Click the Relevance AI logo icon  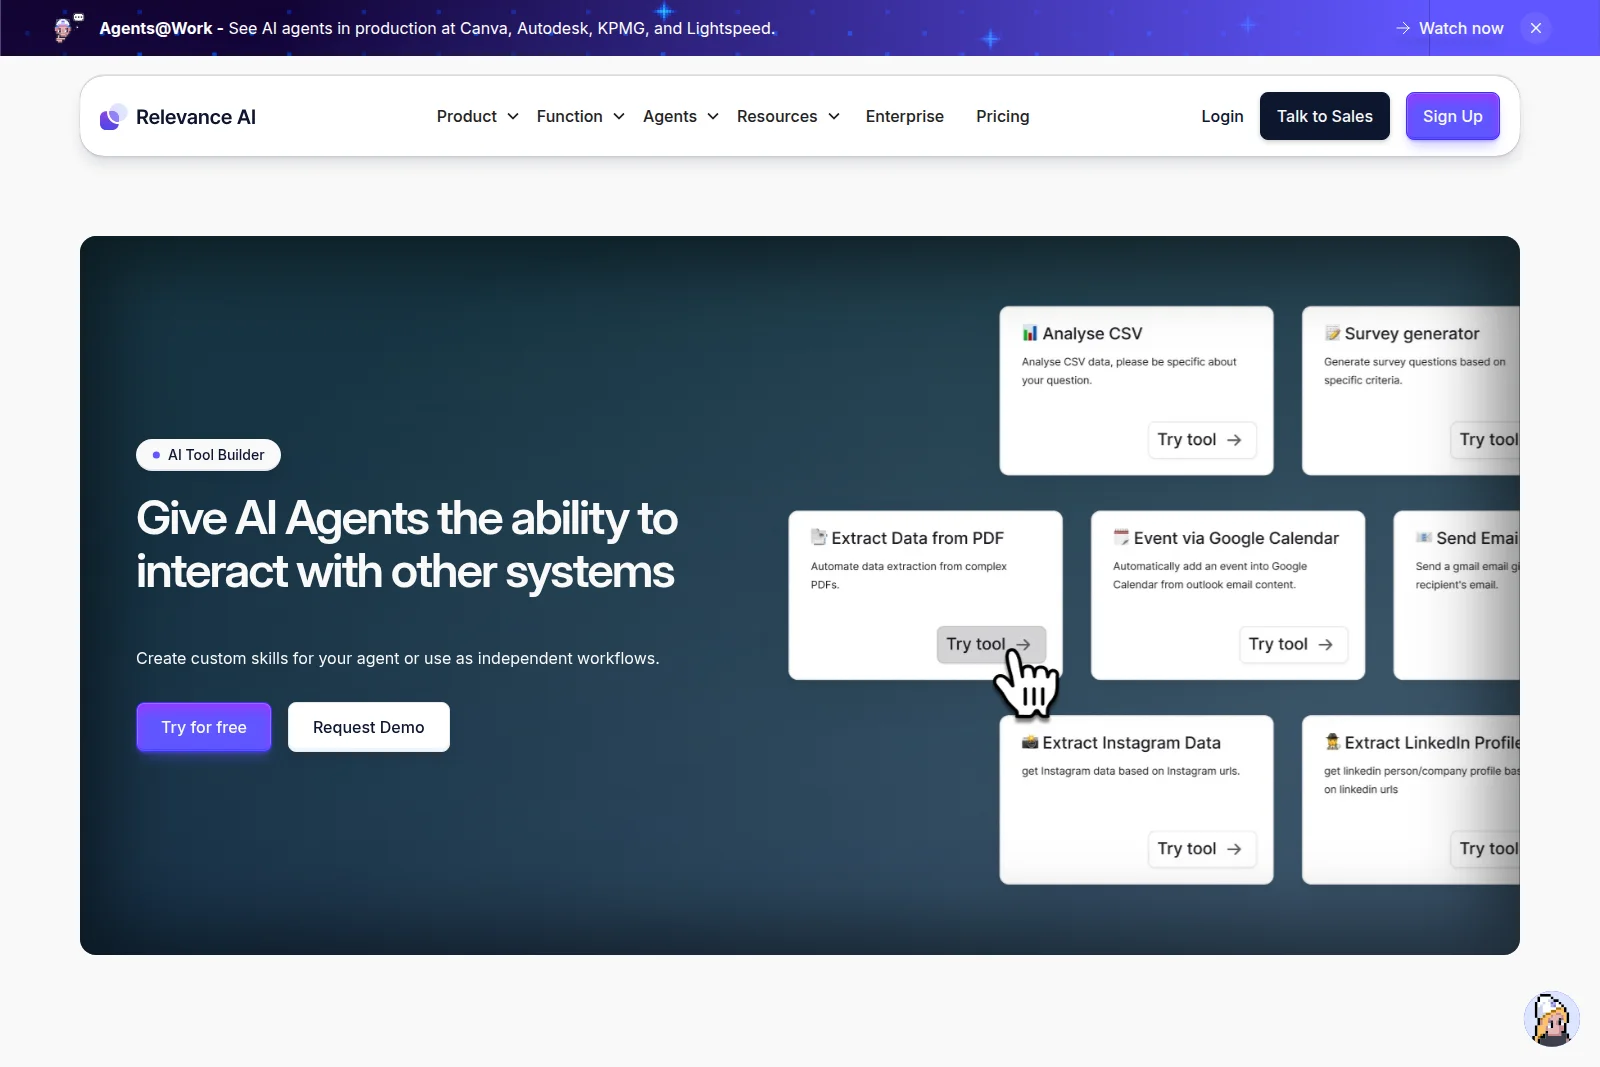point(111,117)
